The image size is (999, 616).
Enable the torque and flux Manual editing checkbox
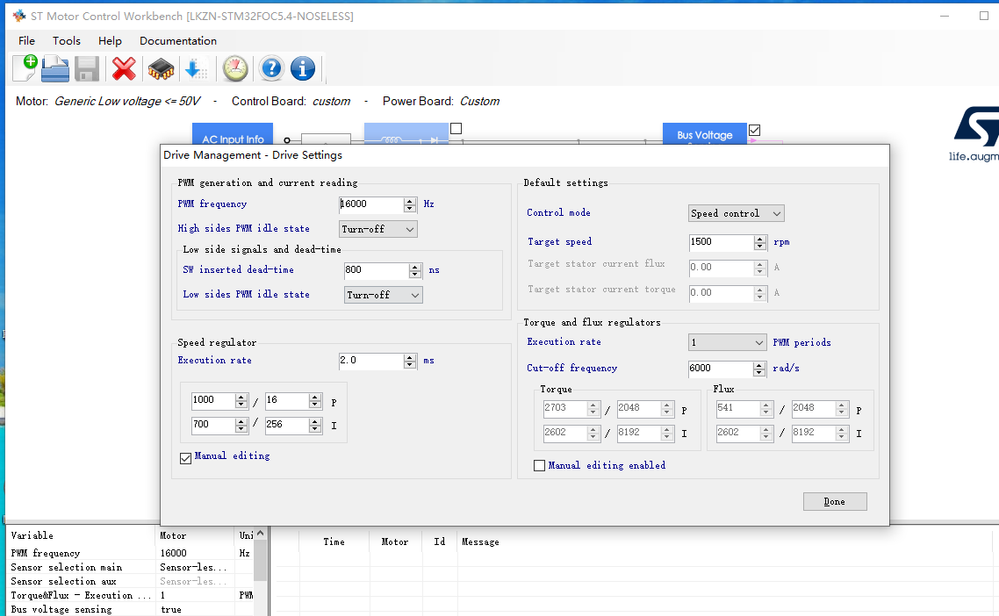(539, 466)
